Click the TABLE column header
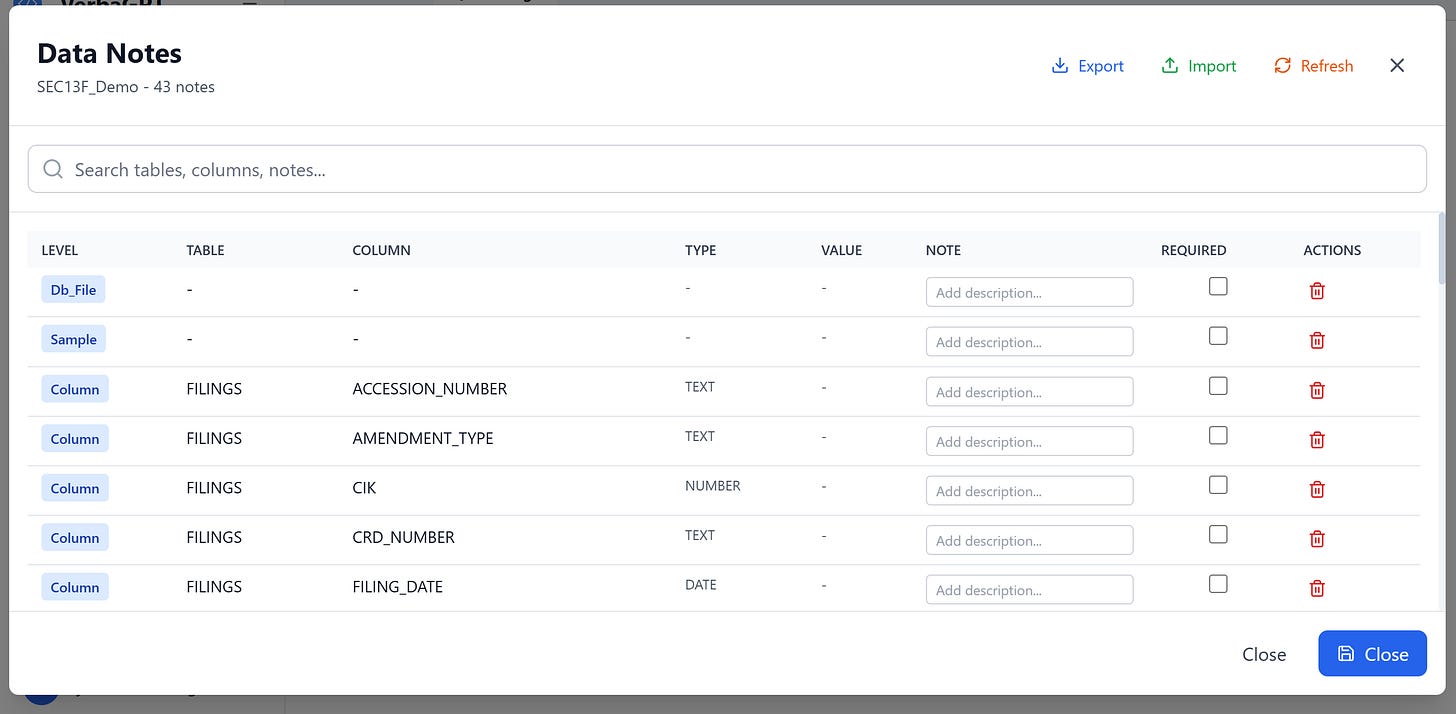The width and height of the screenshot is (1456, 714). click(x=205, y=250)
